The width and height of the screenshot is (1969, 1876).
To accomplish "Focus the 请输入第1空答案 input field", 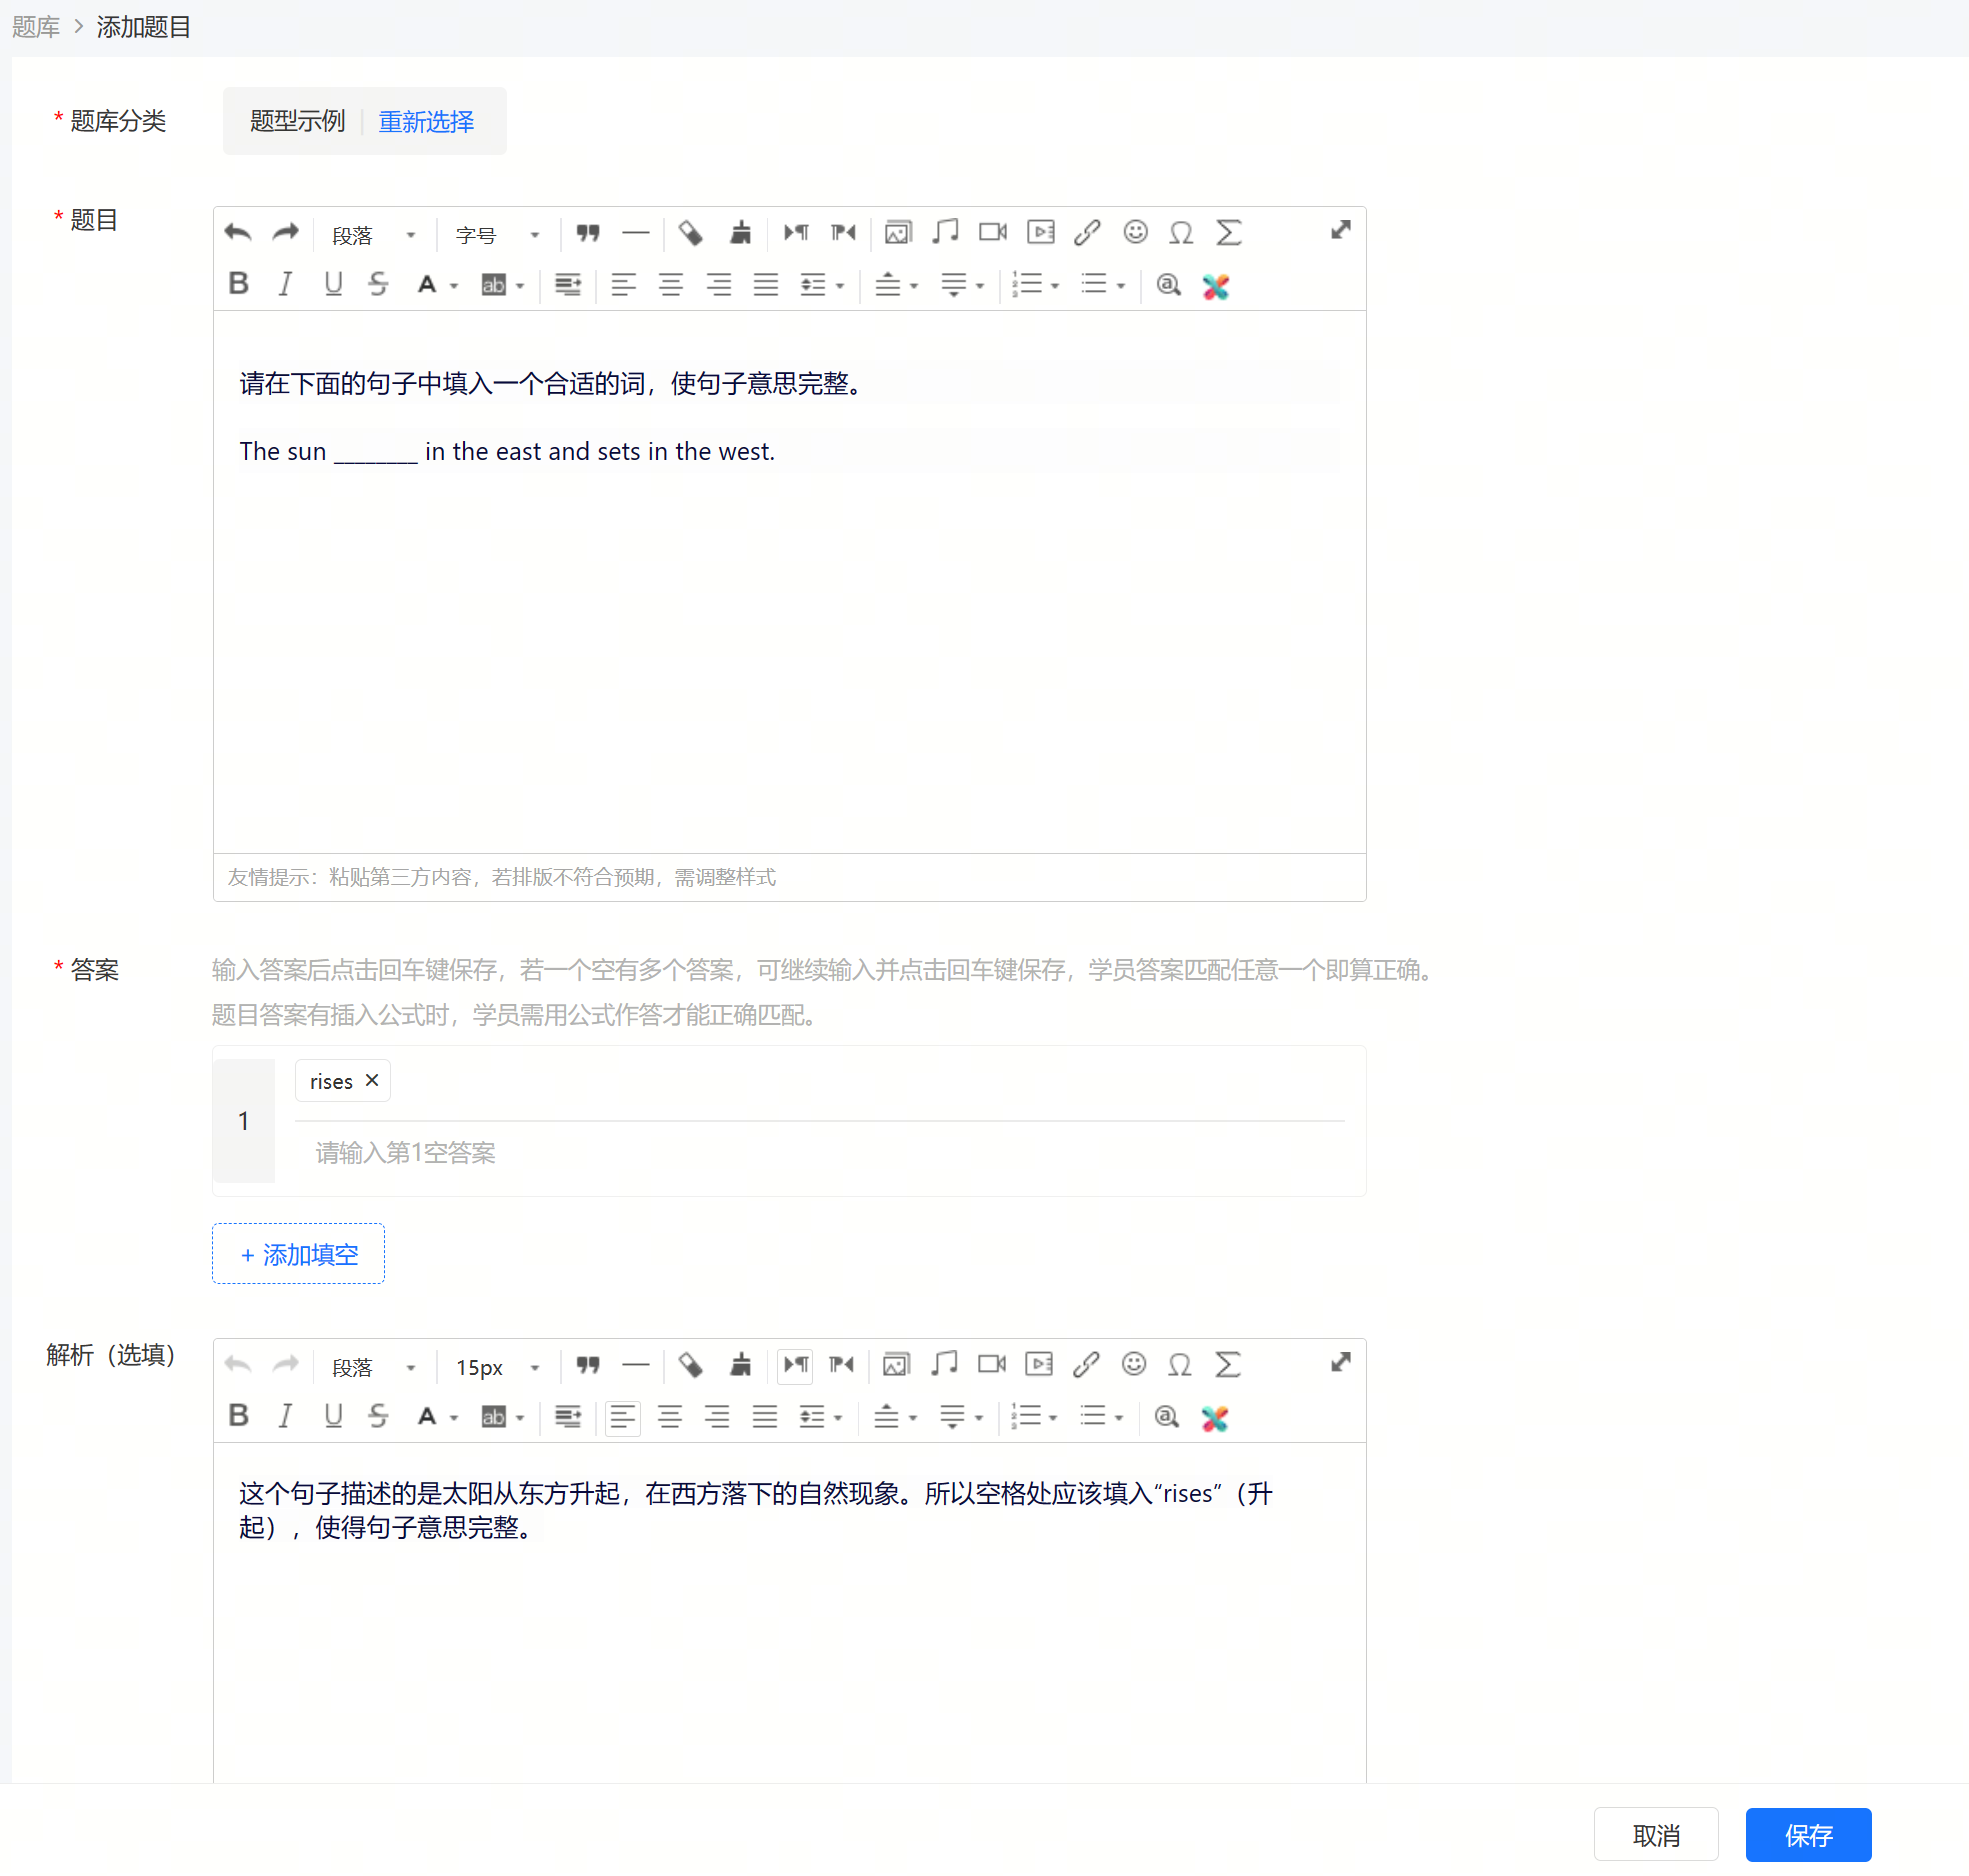I will pyautogui.click(x=820, y=1153).
